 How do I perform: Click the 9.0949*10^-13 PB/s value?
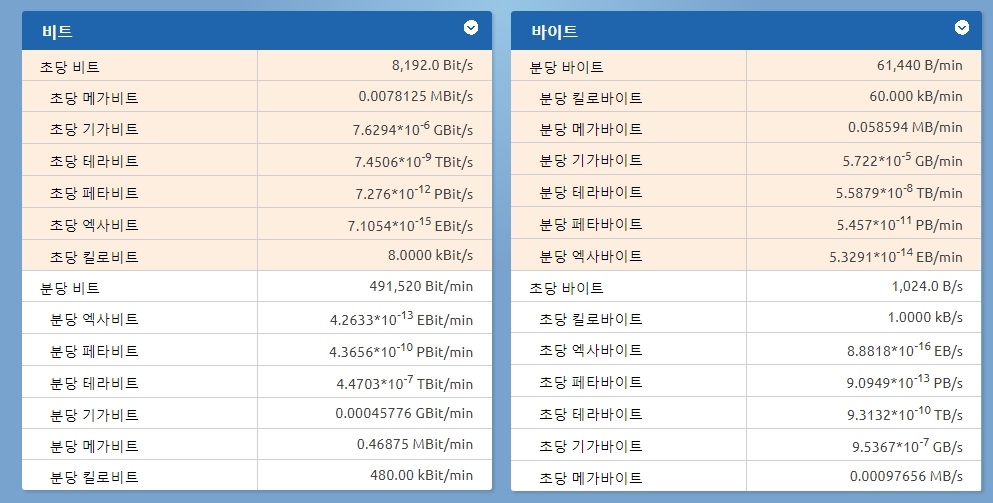click(x=906, y=382)
